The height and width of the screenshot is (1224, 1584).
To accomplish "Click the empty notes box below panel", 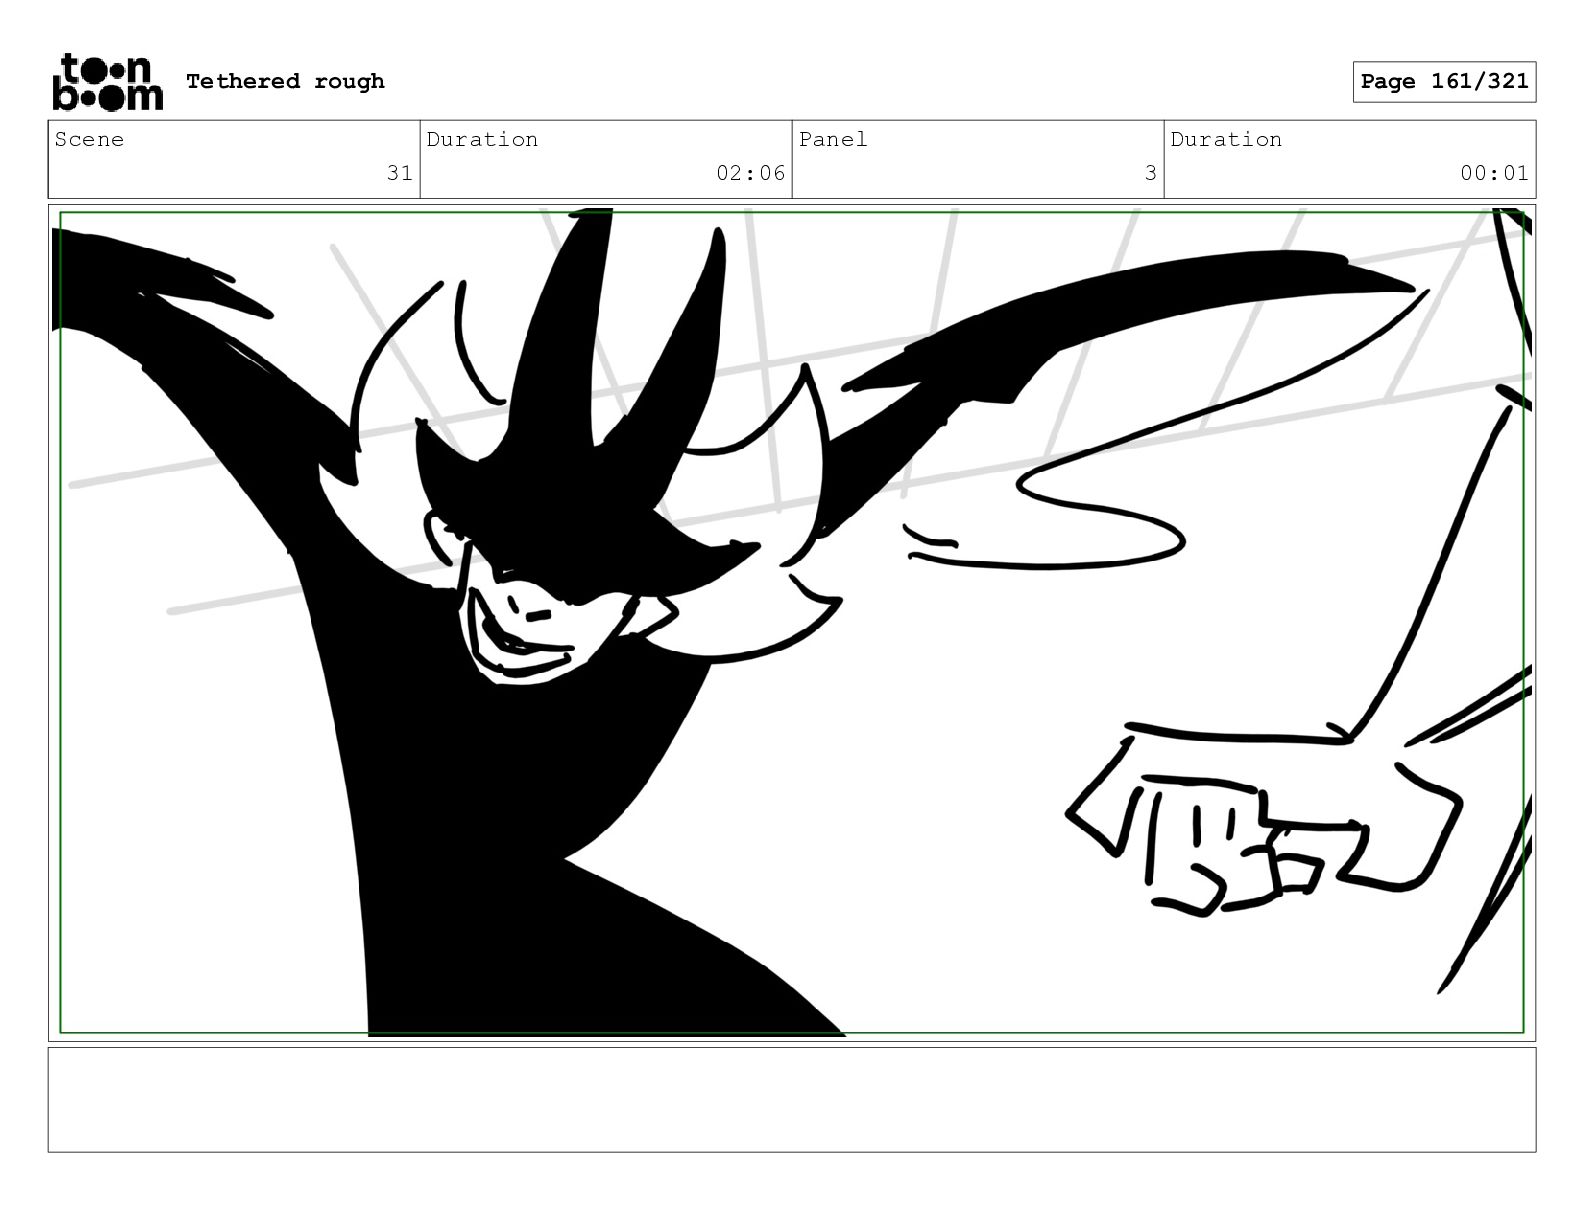I will pyautogui.click(x=792, y=1099).
